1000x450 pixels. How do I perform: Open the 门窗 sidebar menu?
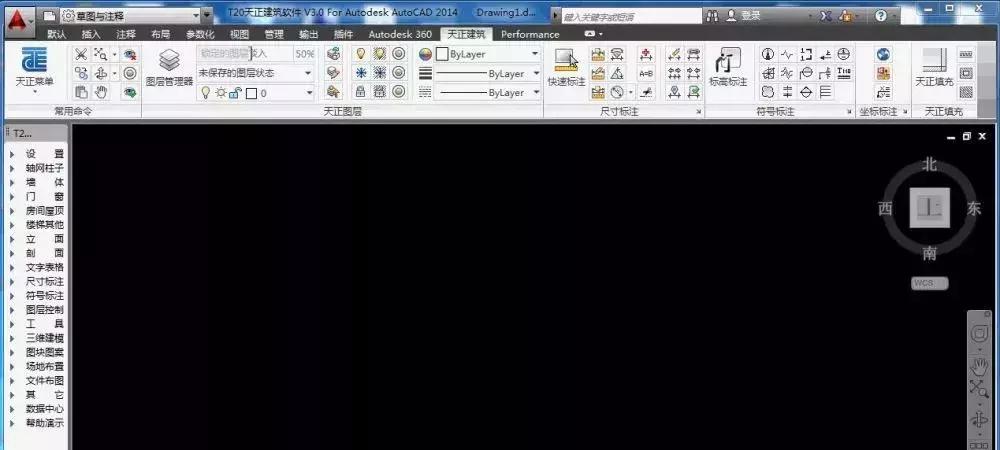(45, 196)
